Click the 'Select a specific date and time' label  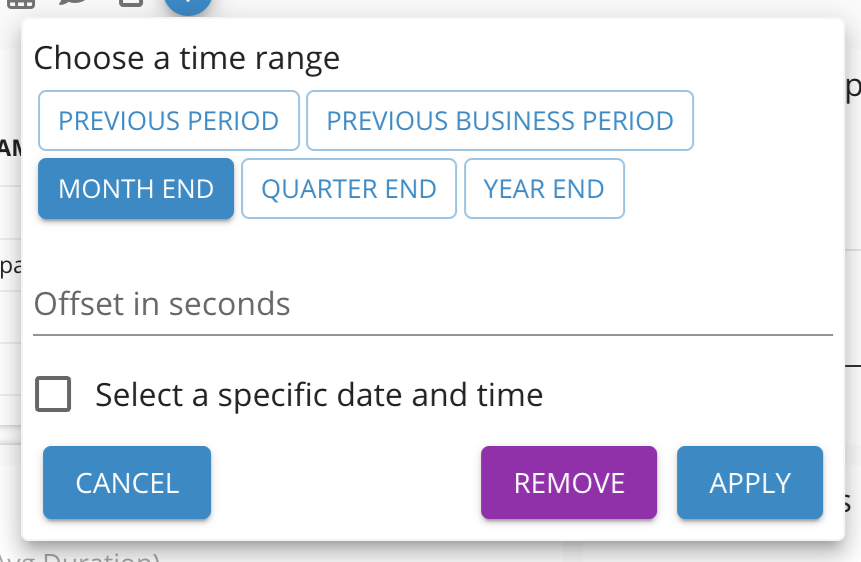point(319,395)
